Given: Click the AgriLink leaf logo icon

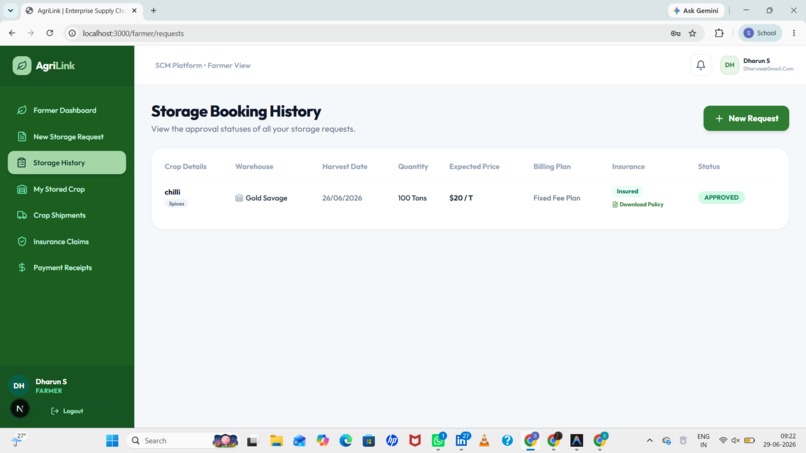Looking at the screenshot, I should 22,66.
